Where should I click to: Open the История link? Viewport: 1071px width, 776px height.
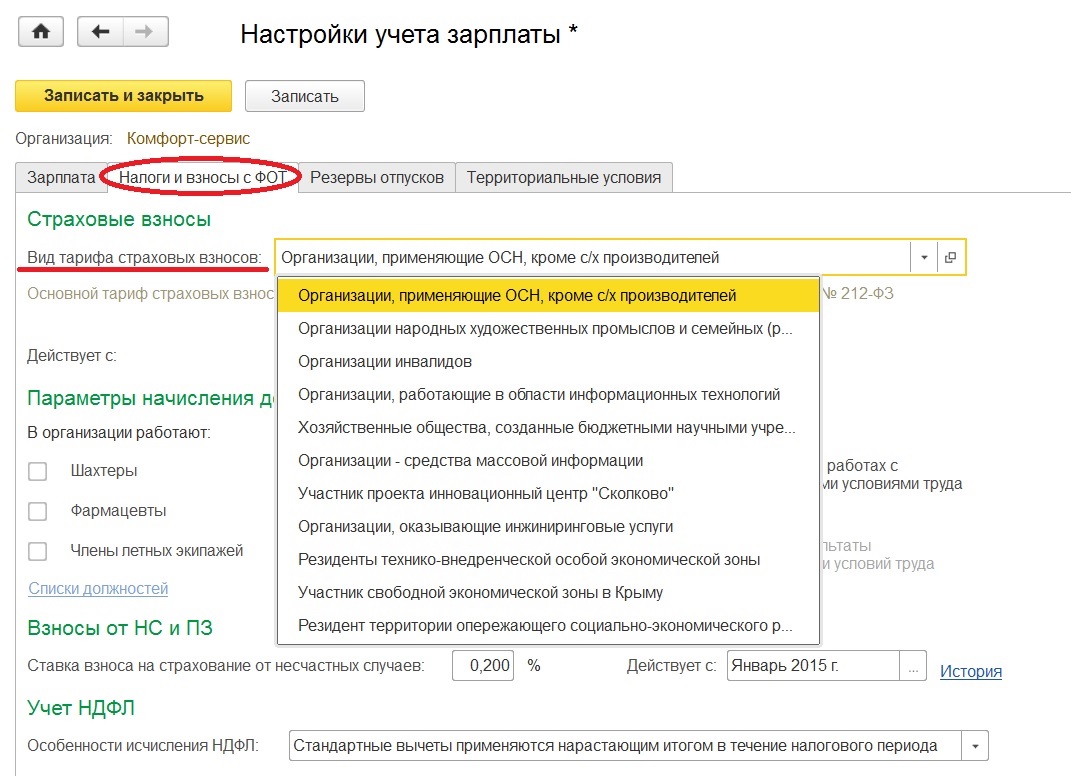click(x=970, y=671)
